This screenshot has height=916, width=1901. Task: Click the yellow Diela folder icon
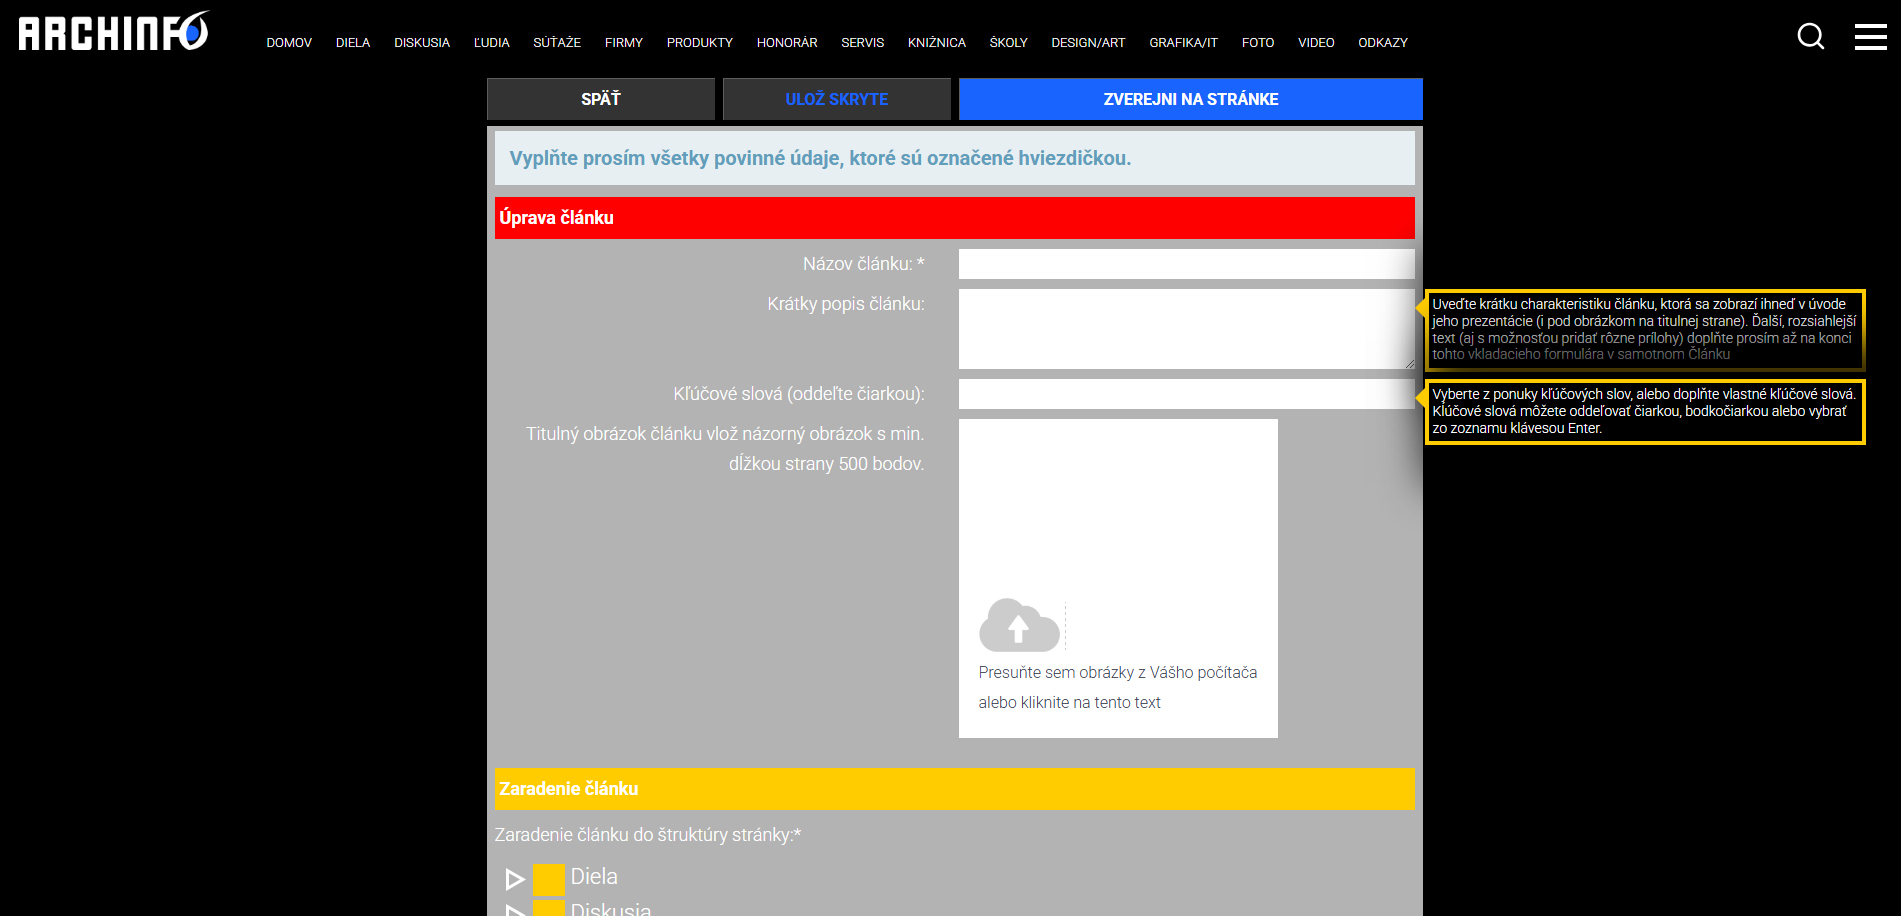pos(549,878)
